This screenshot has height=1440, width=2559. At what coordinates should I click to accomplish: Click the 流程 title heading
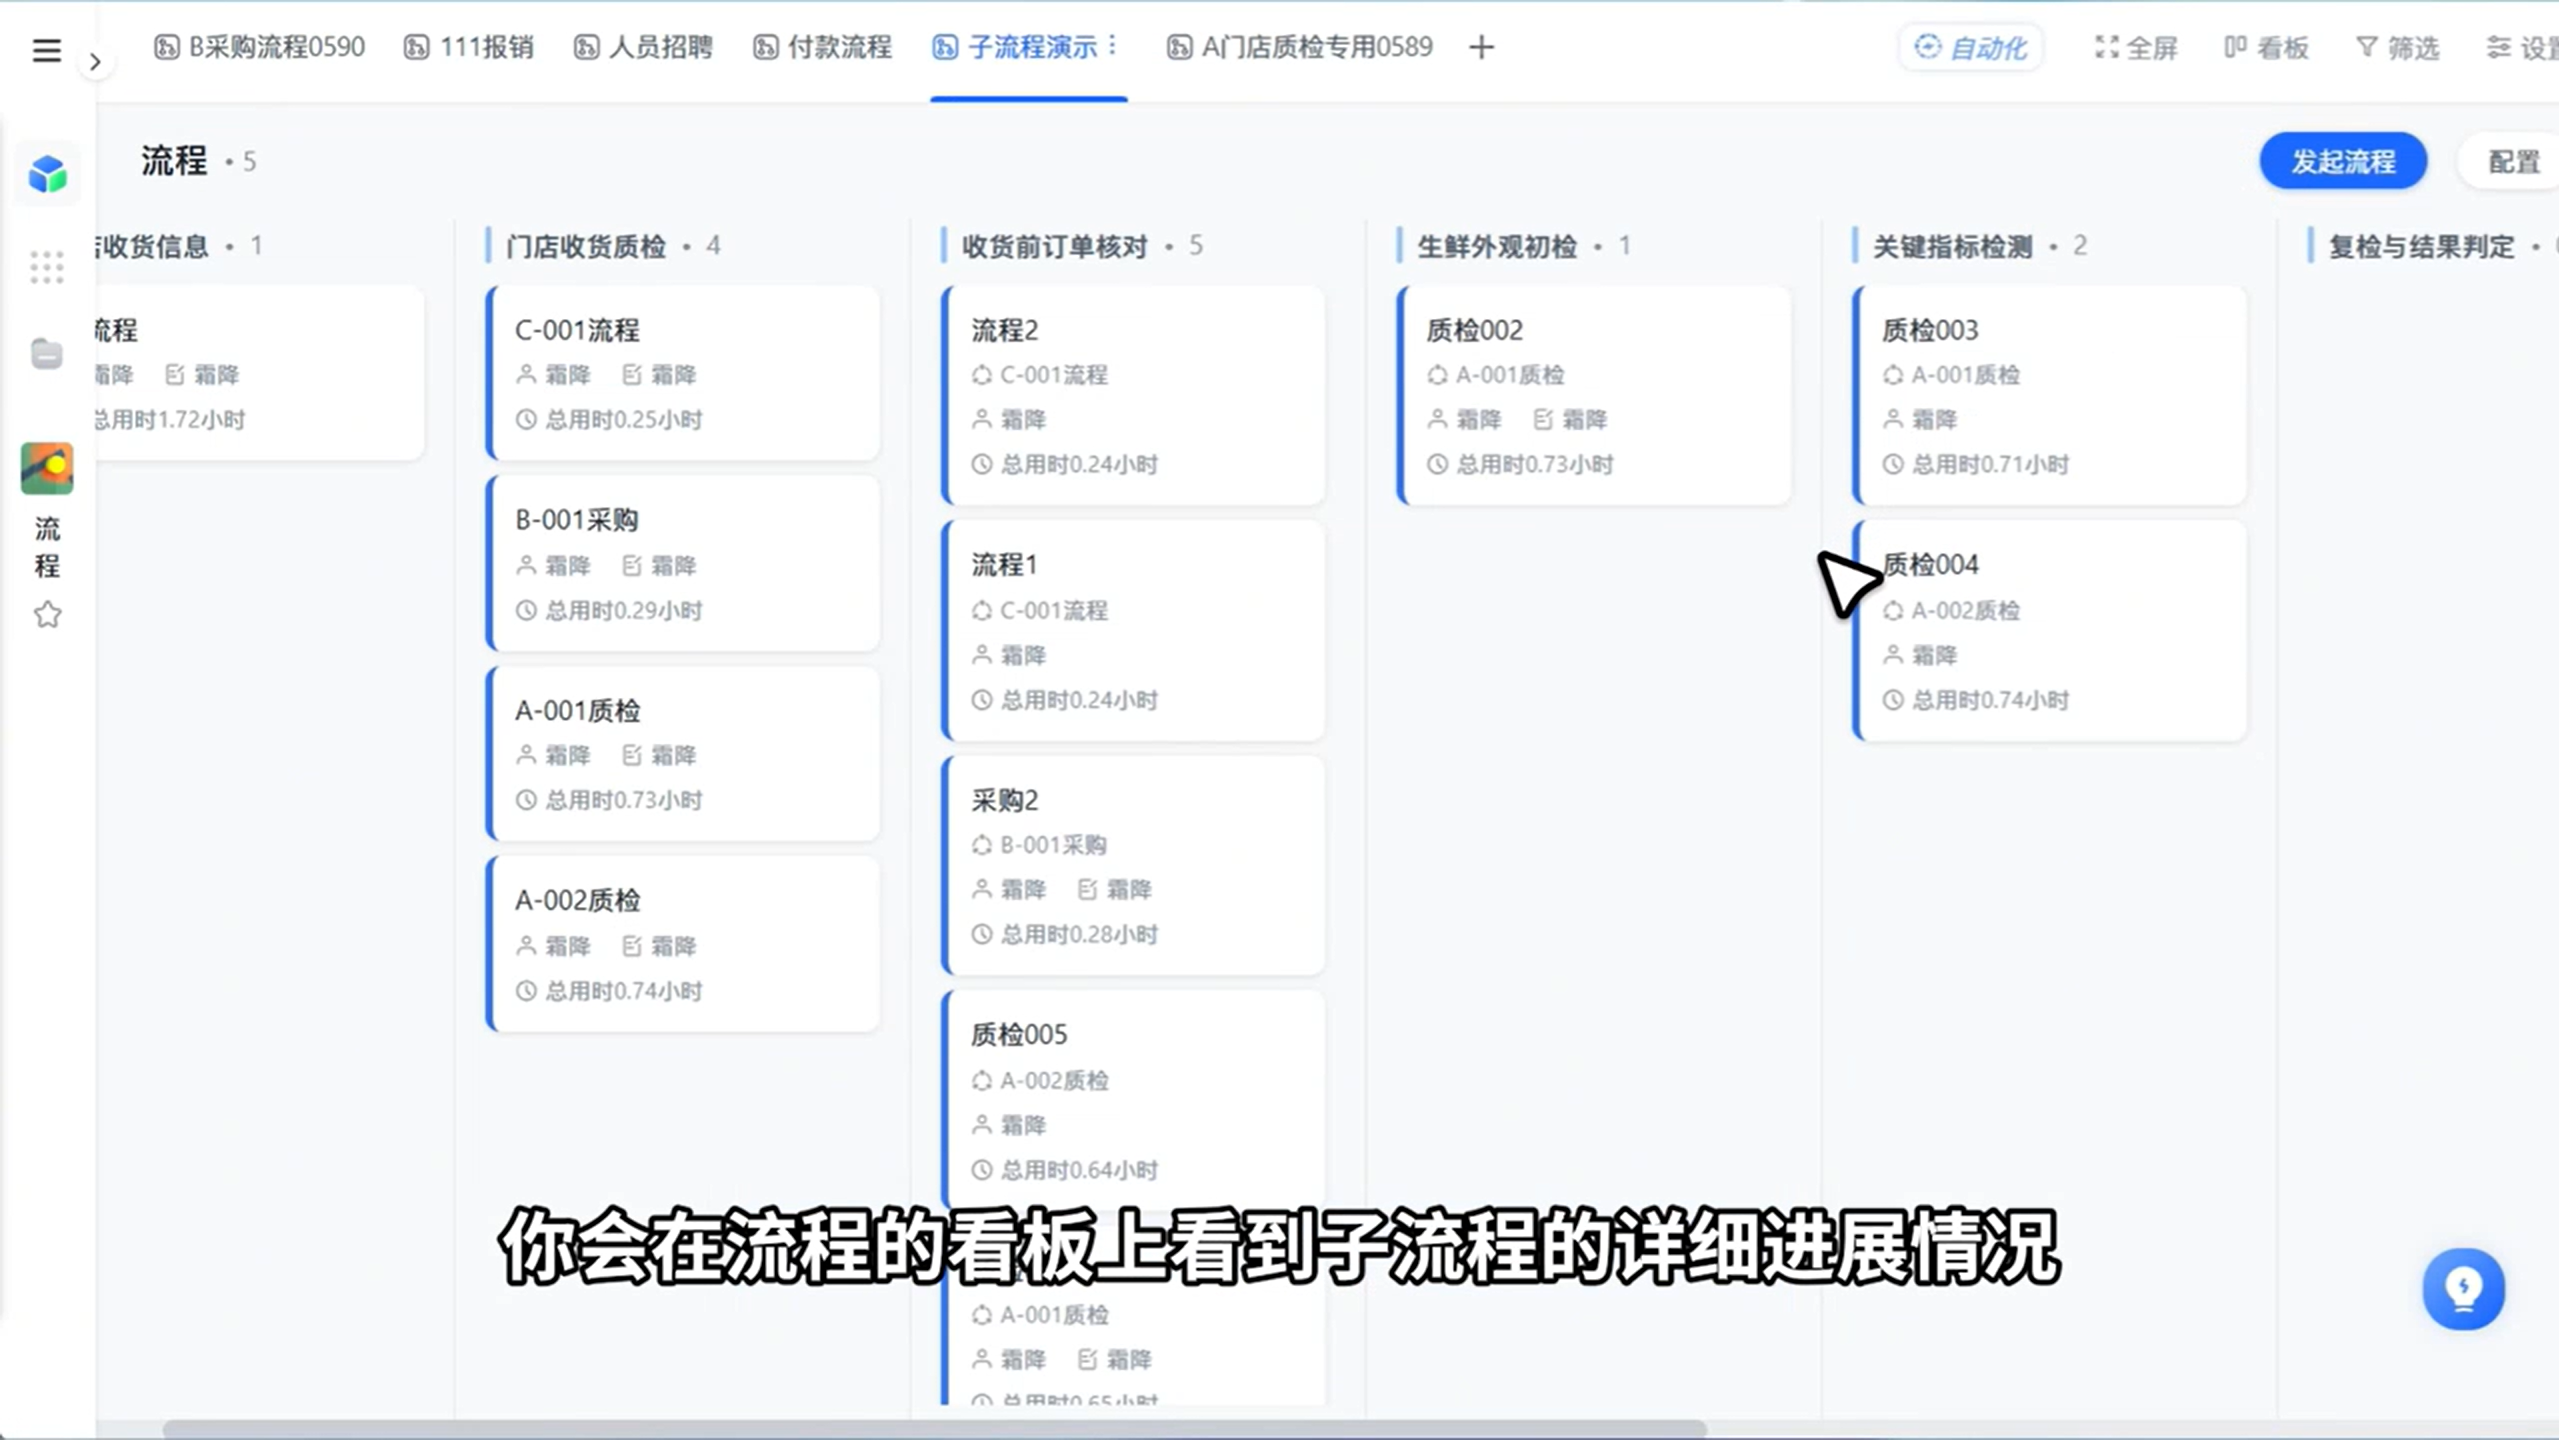click(x=174, y=161)
